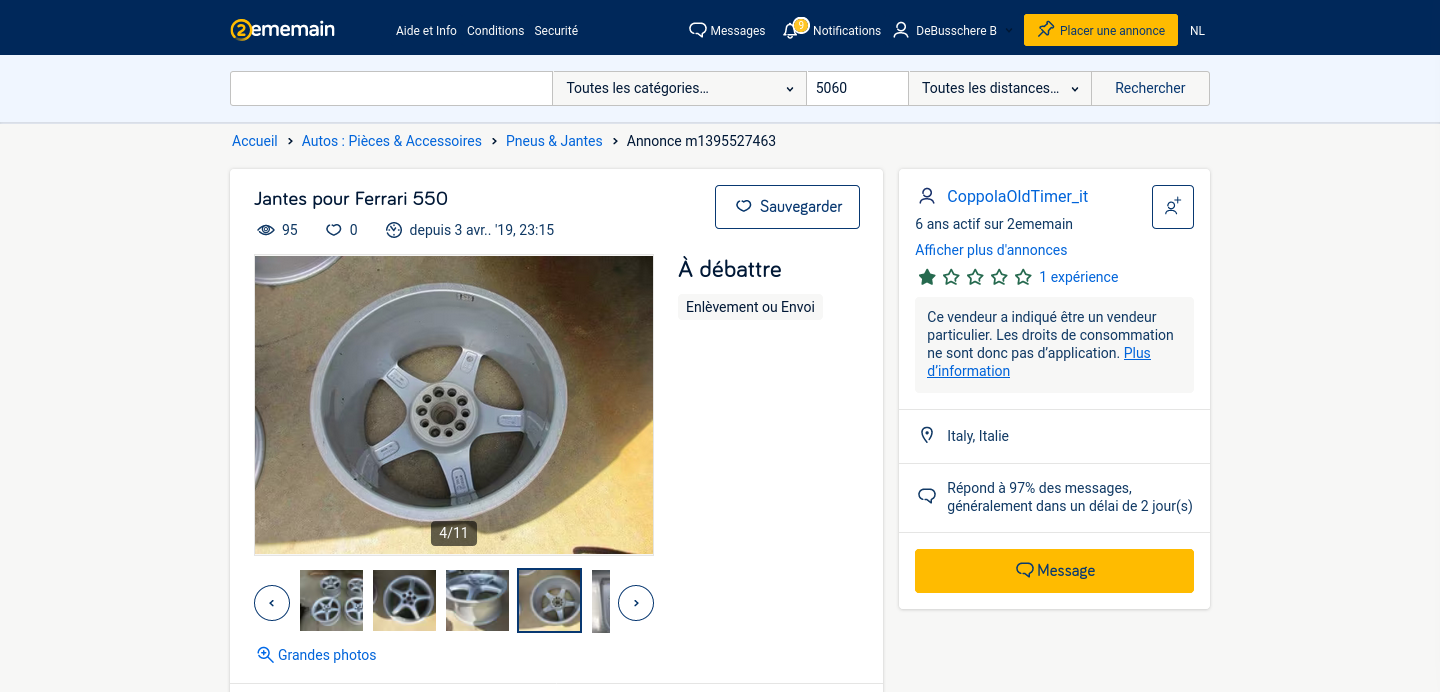Click Placer une annonce button

coord(1100,30)
